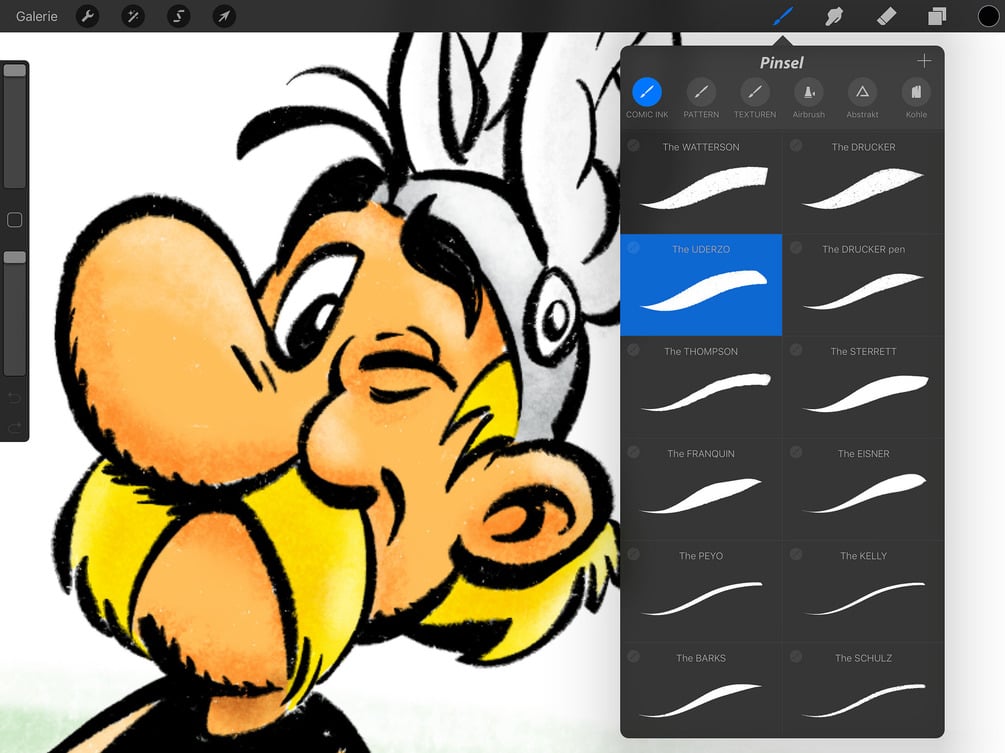Click the brush opacity slider handle
This screenshot has height=753, width=1005.
15,257
